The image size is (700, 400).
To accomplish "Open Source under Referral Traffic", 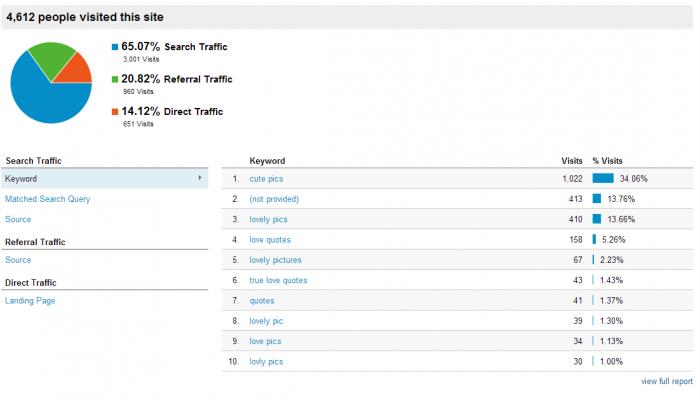I will click(18, 260).
